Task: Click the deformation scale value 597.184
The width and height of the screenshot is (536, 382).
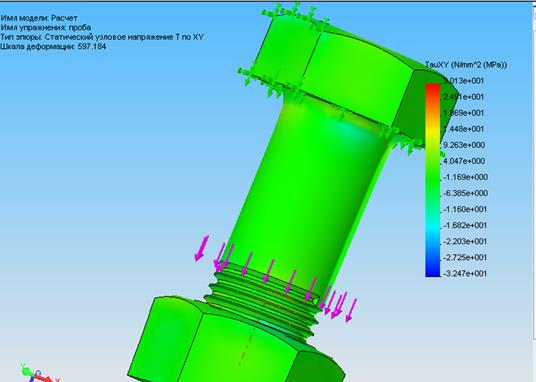Action: 92,46
